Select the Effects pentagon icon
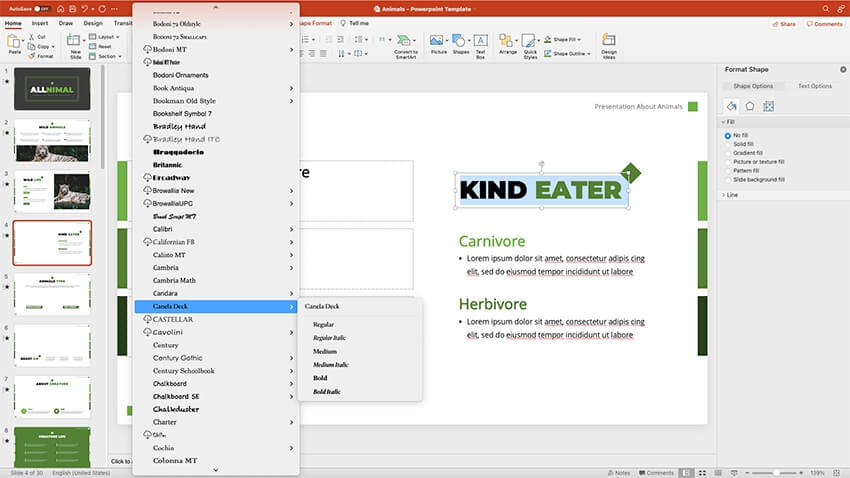 tap(750, 106)
